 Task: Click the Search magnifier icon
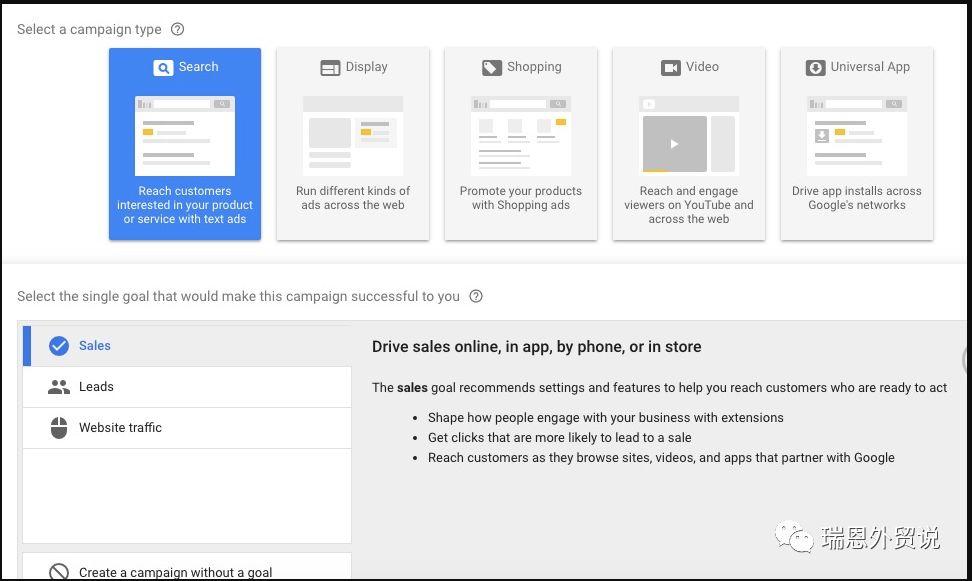tap(163, 68)
